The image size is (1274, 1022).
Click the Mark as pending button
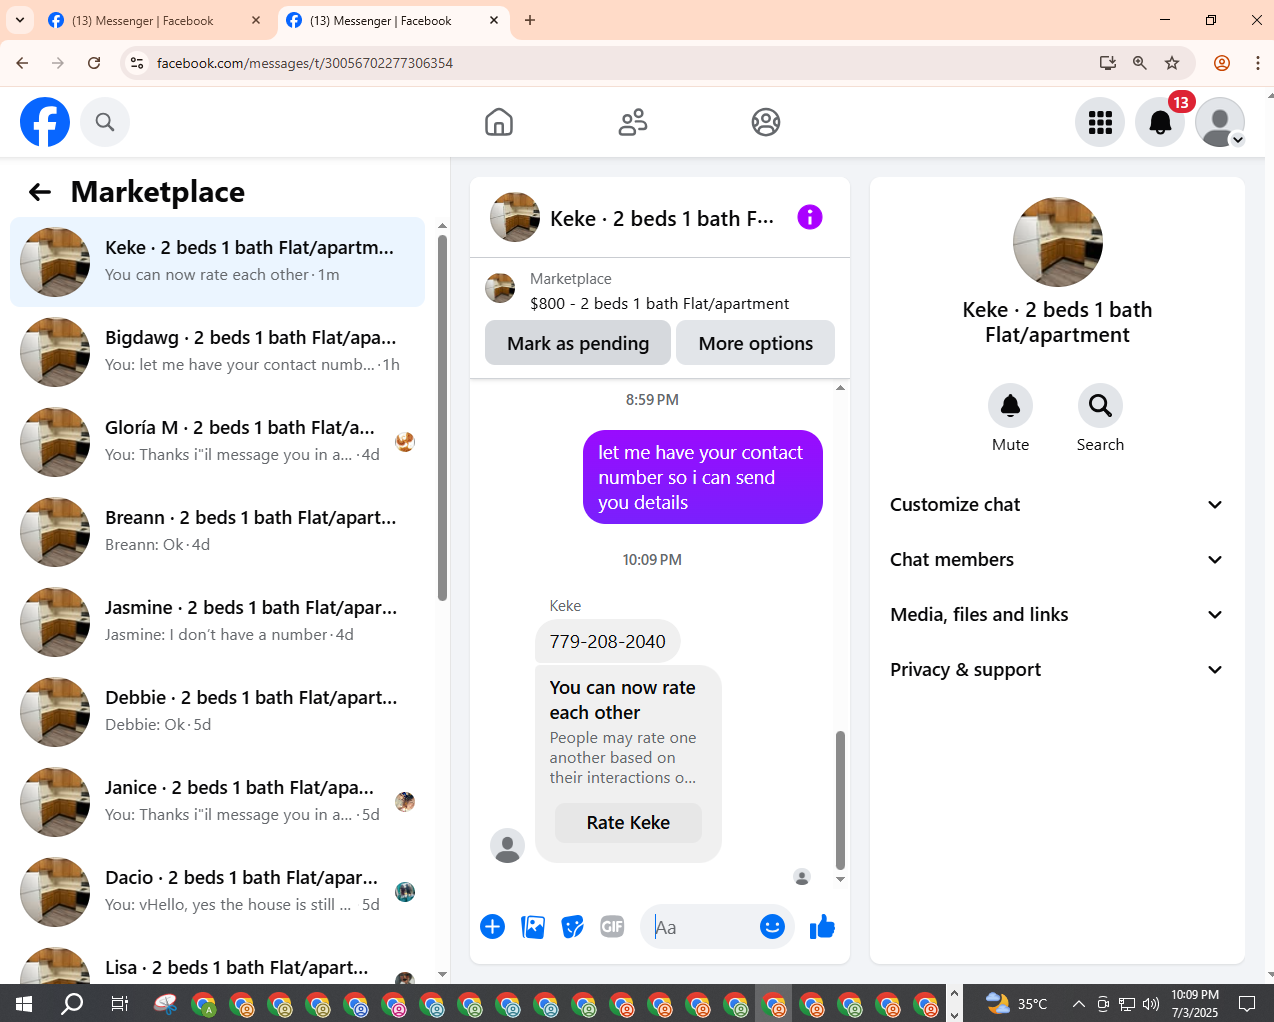pyautogui.click(x=578, y=343)
